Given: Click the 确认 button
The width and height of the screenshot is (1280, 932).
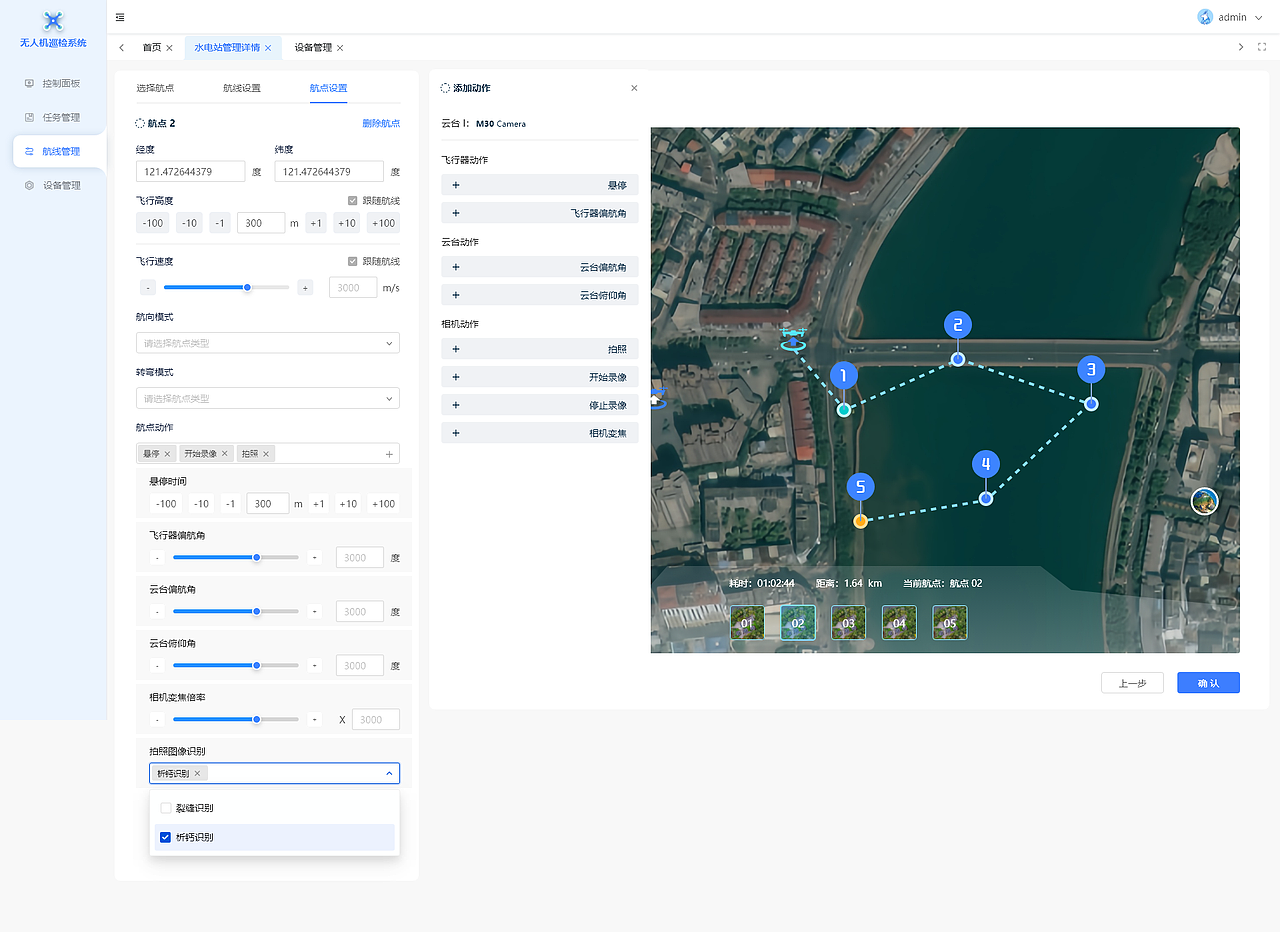Looking at the screenshot, I should tap(1208, 683).
